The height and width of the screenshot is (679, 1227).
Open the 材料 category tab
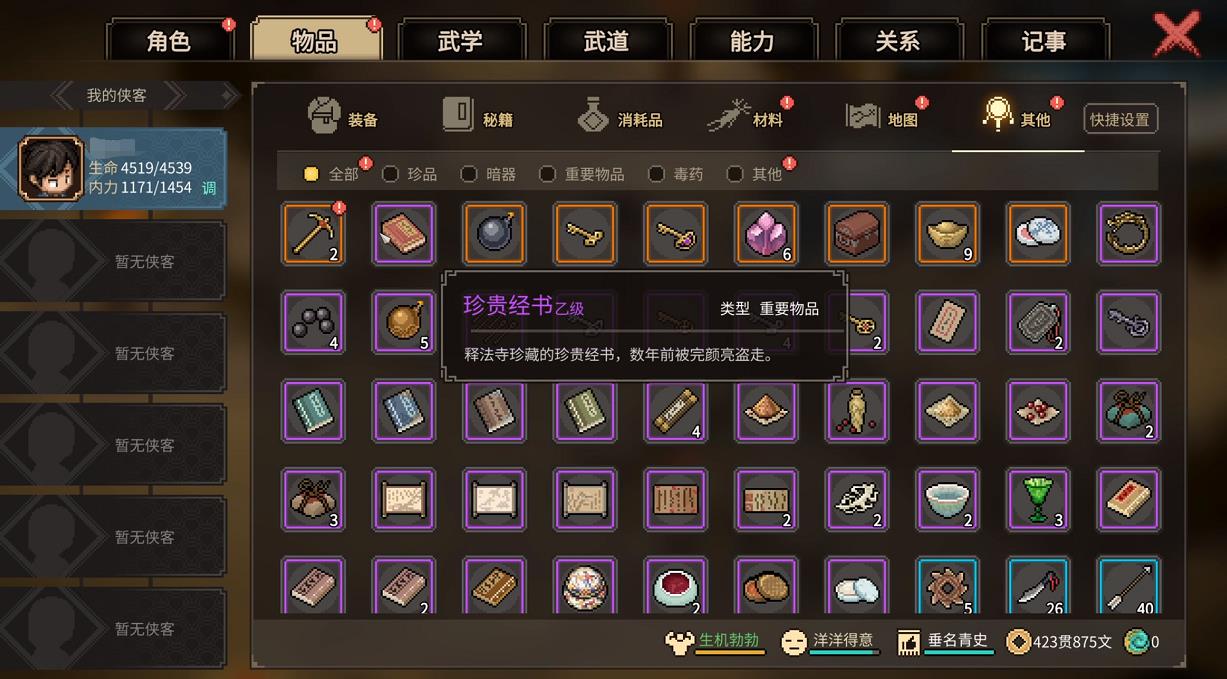click(753, 118)
